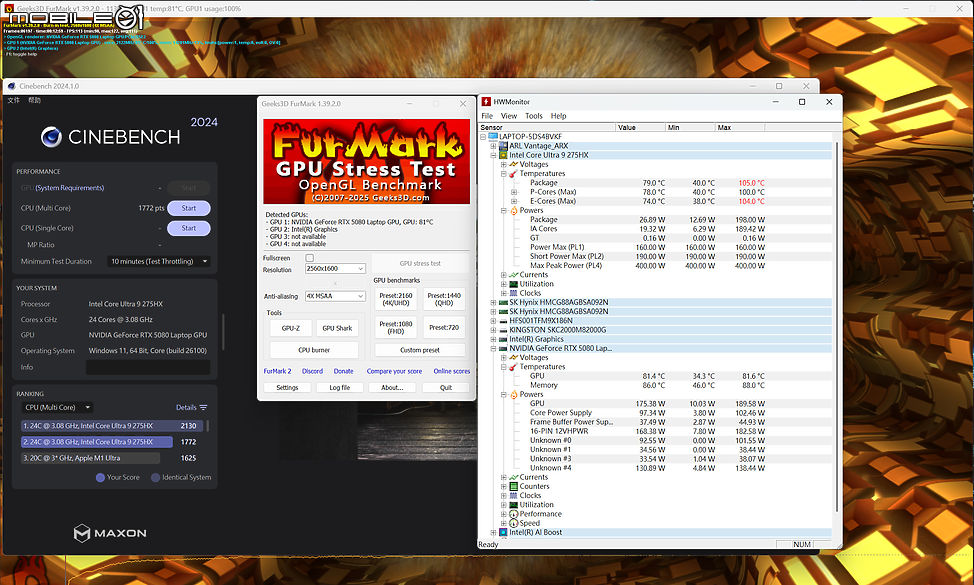Collapse the LAPTOP-5DS4BVKF root node

pos(484,137)
